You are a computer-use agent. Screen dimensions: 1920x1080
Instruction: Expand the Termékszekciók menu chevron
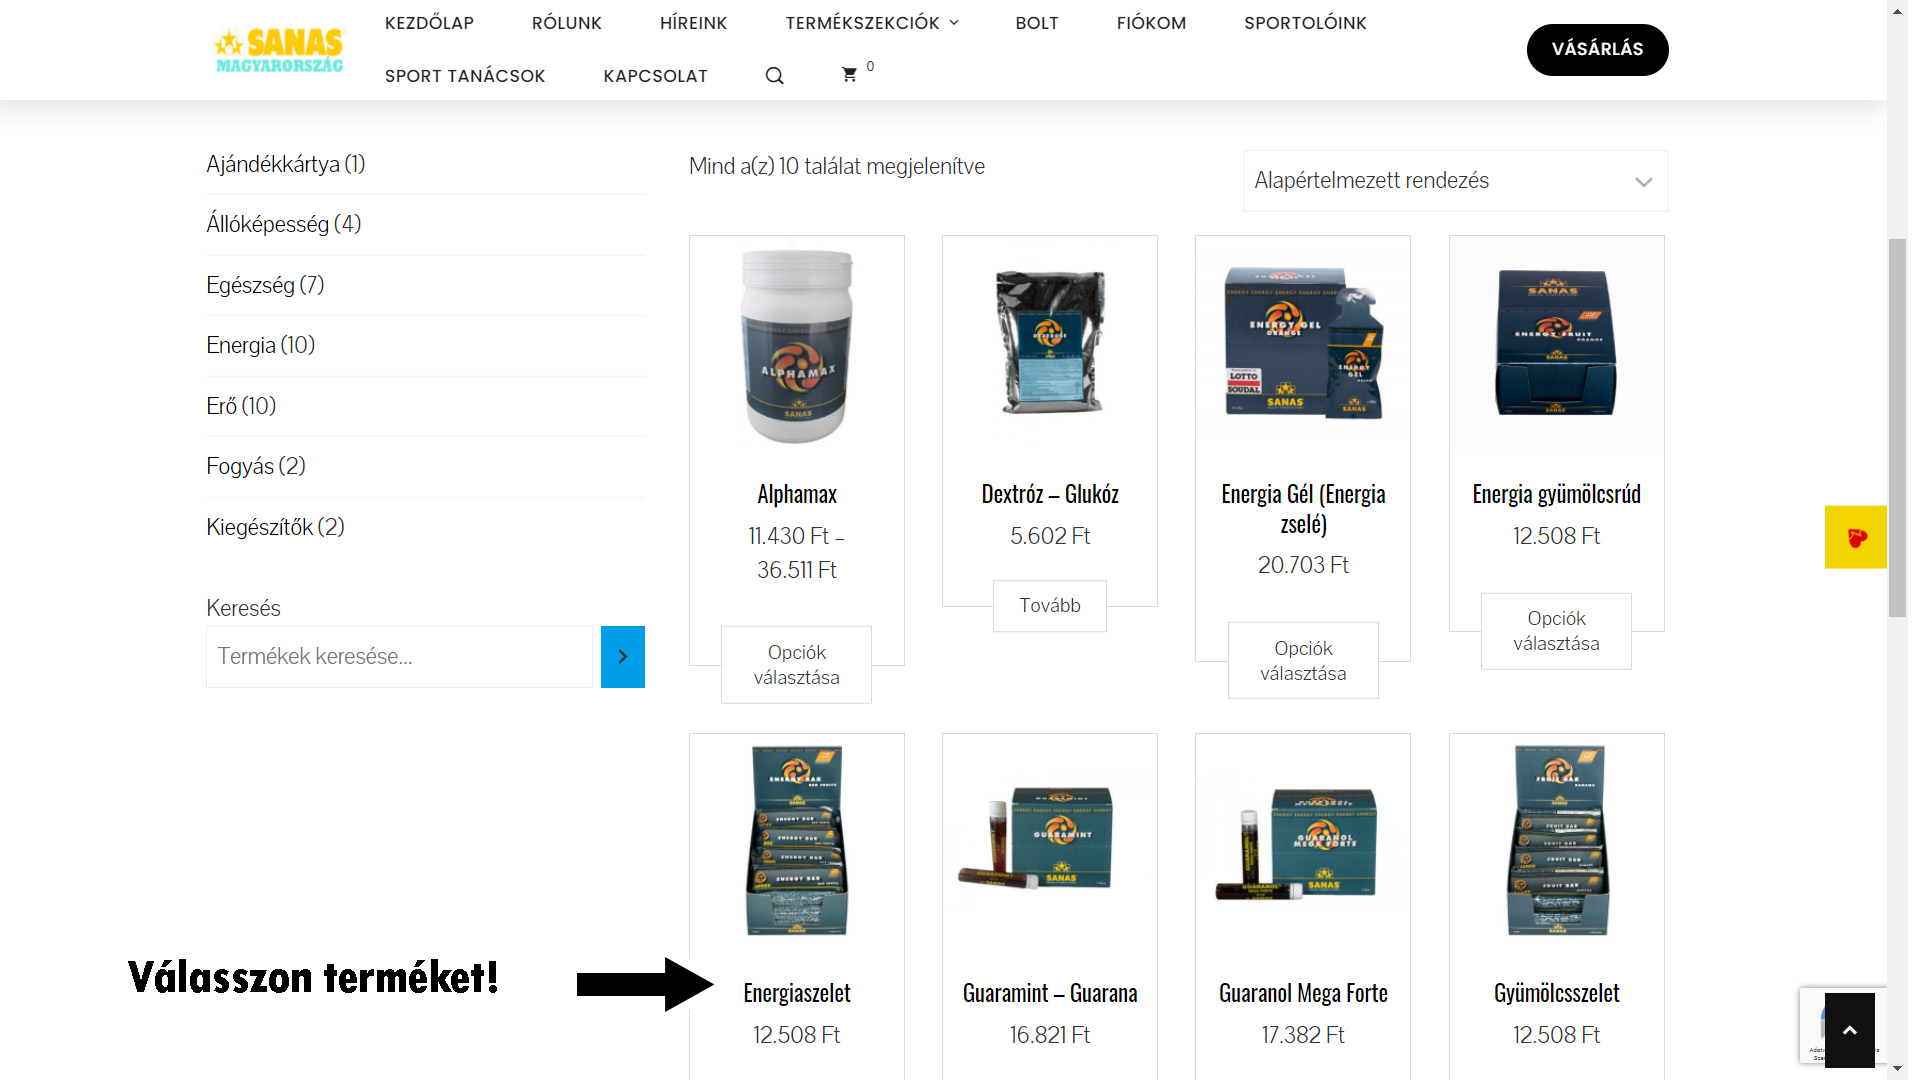[954, 23]
